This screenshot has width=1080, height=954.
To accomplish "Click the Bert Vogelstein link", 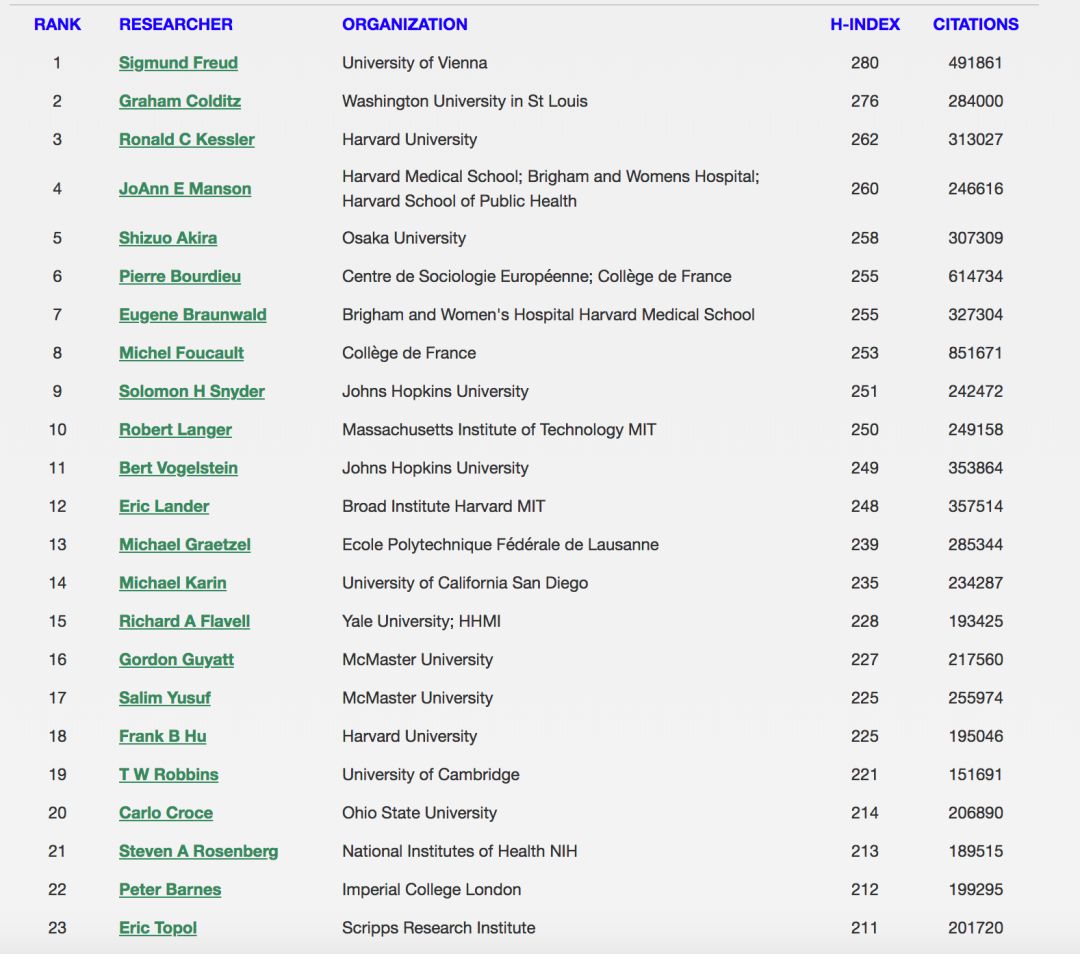I will click(178, 468).
